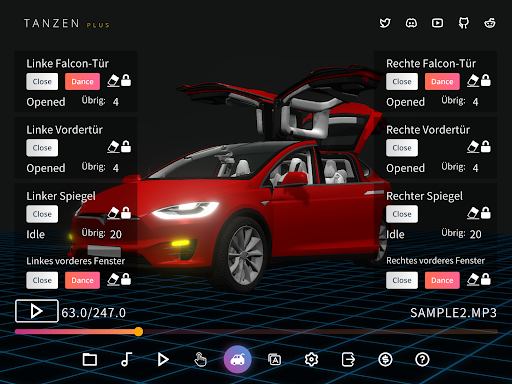
Task: Close the Rechte Vordertür
Action: coord(402,148)
